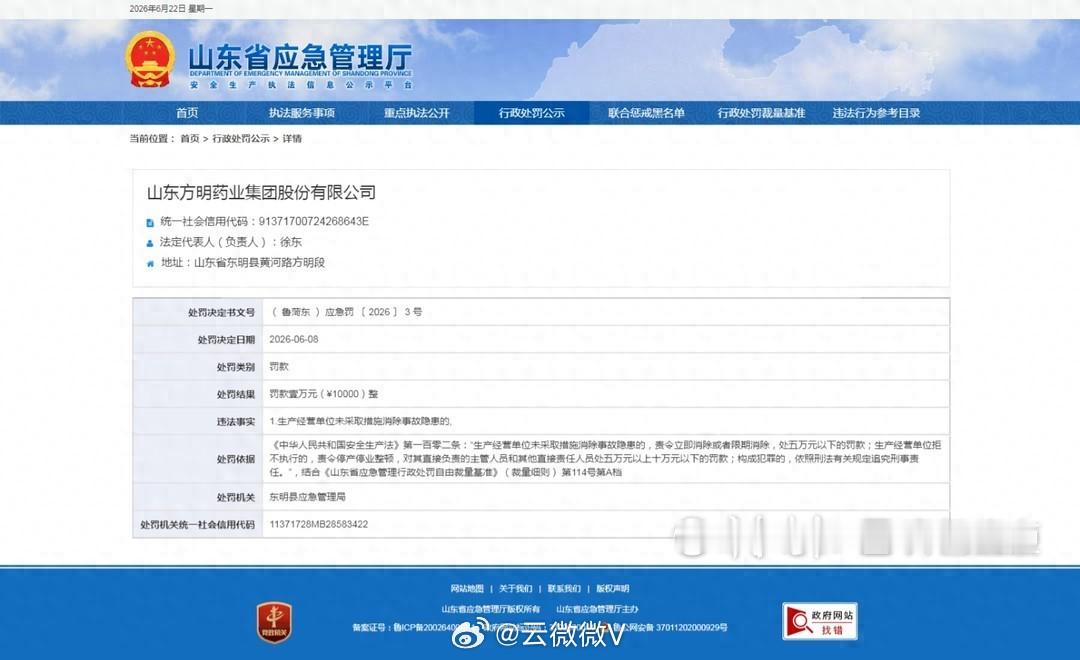Open the 联合惩戒黑名单 navigation tab

click(646, 113)
